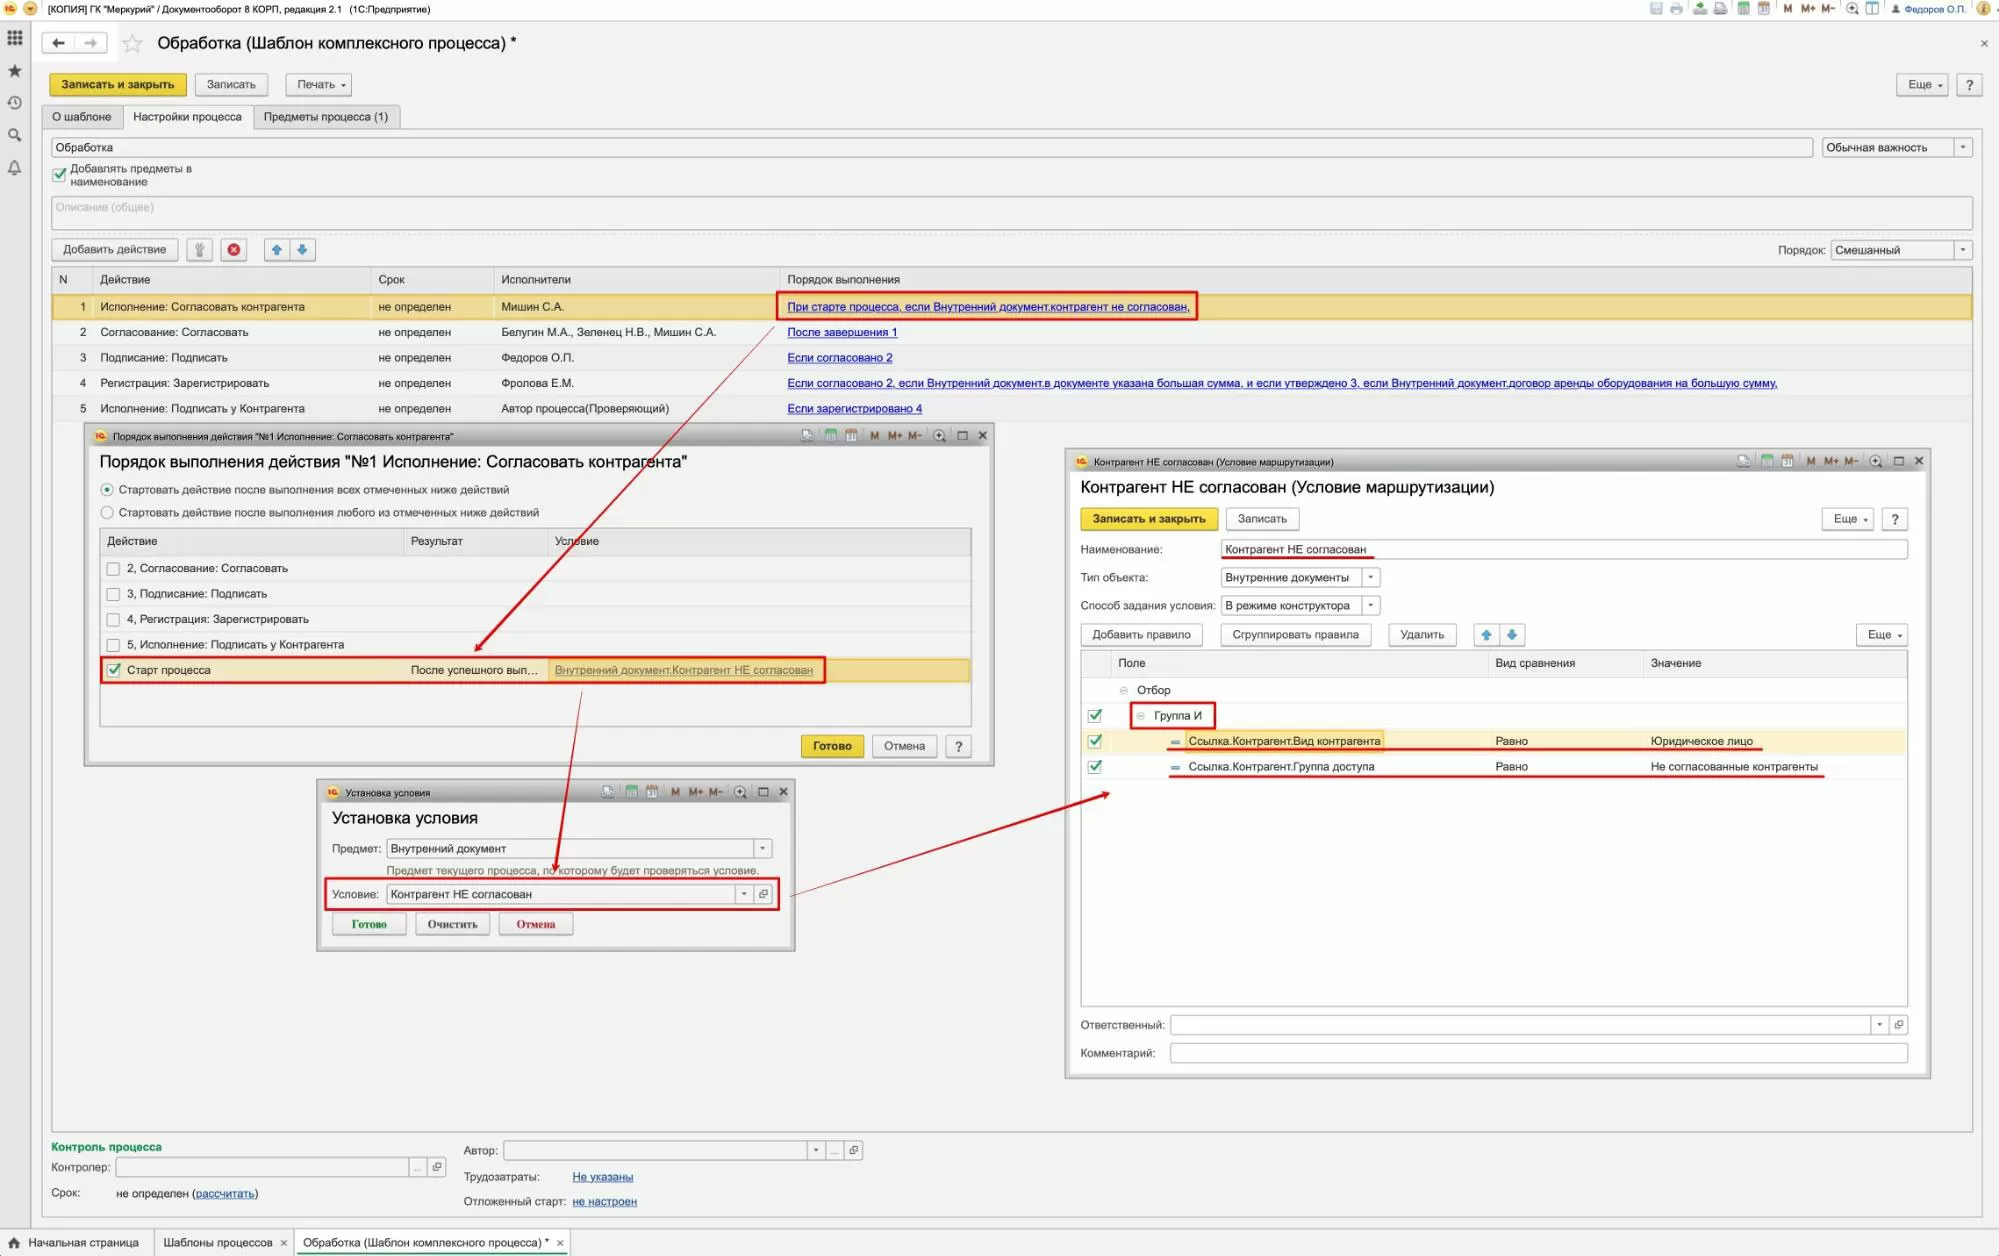Open the 'Порядок: Смешанный' dropdown
Image resolution: width=1999 pixels, height=1256 pixels.
coord(1962,250)
